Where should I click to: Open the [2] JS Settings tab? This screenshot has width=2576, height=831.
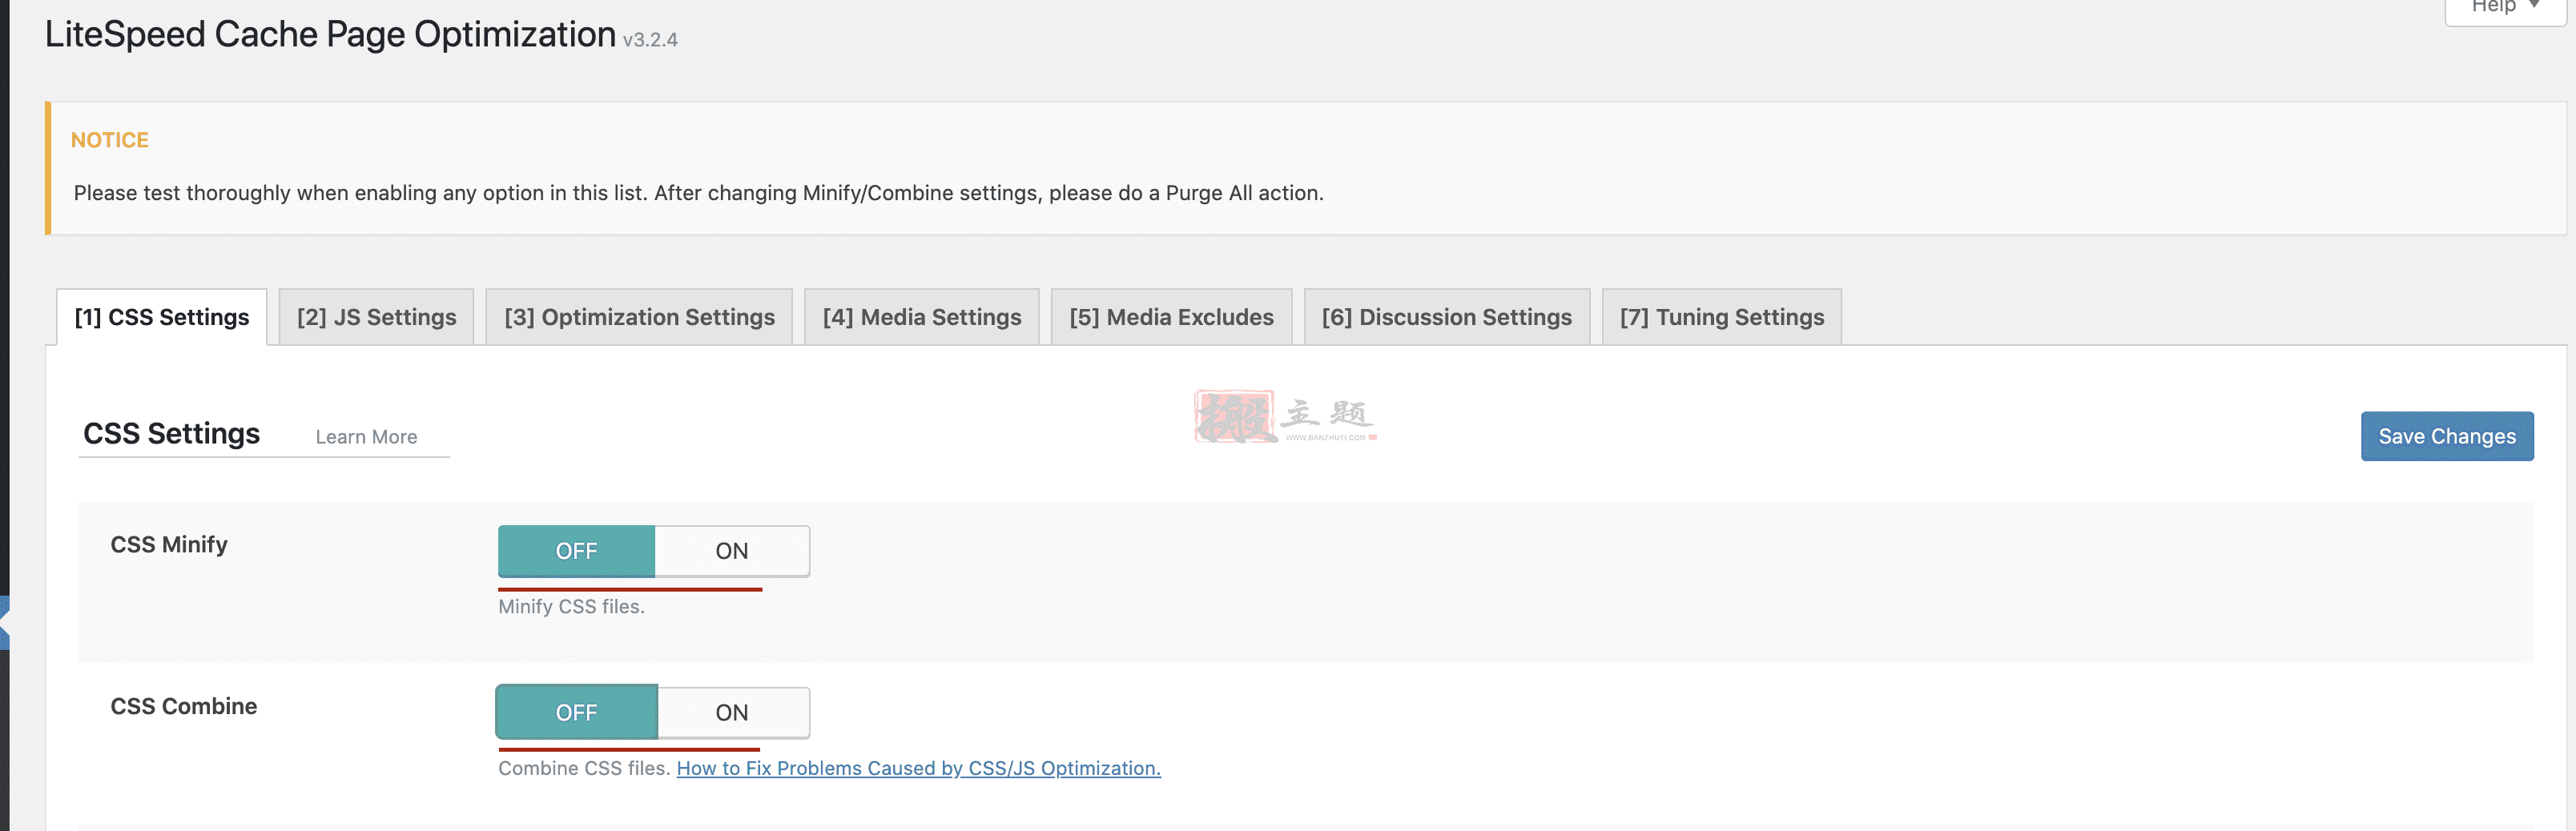point(376,317)
